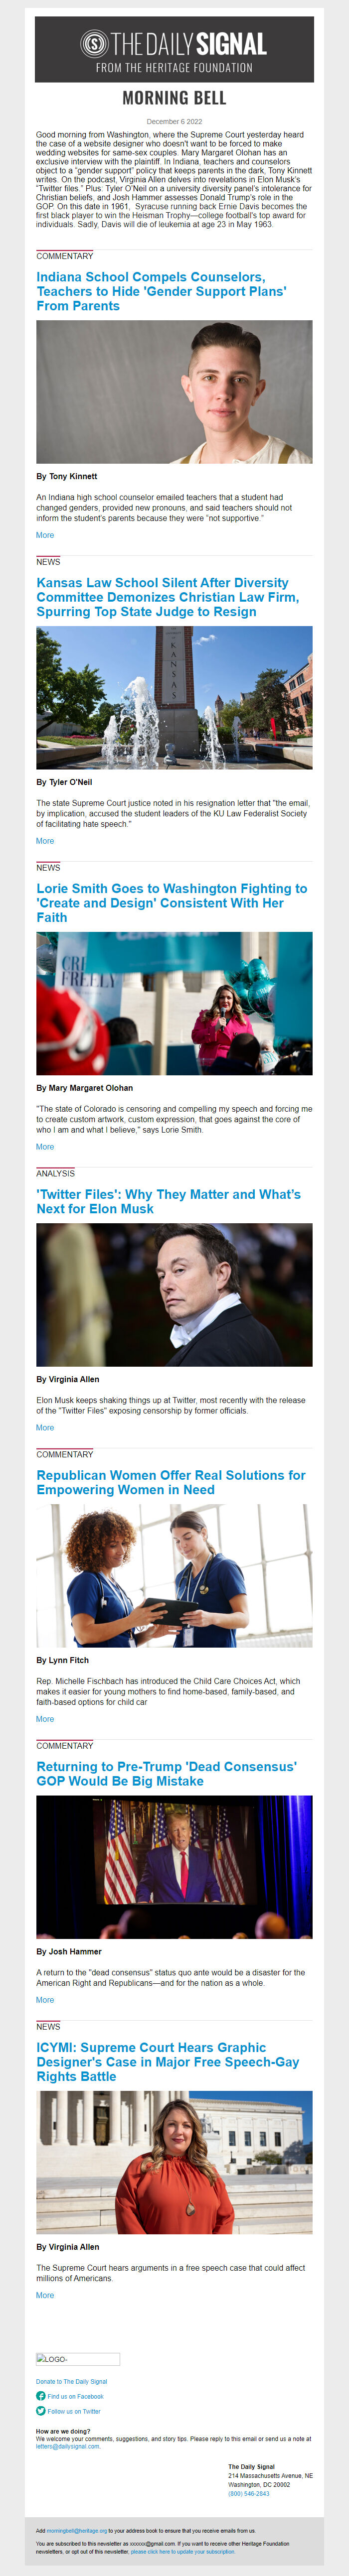Click the Trump on-screen speech photo
Screen dimensions: 349x2576
click(174, 1867)
